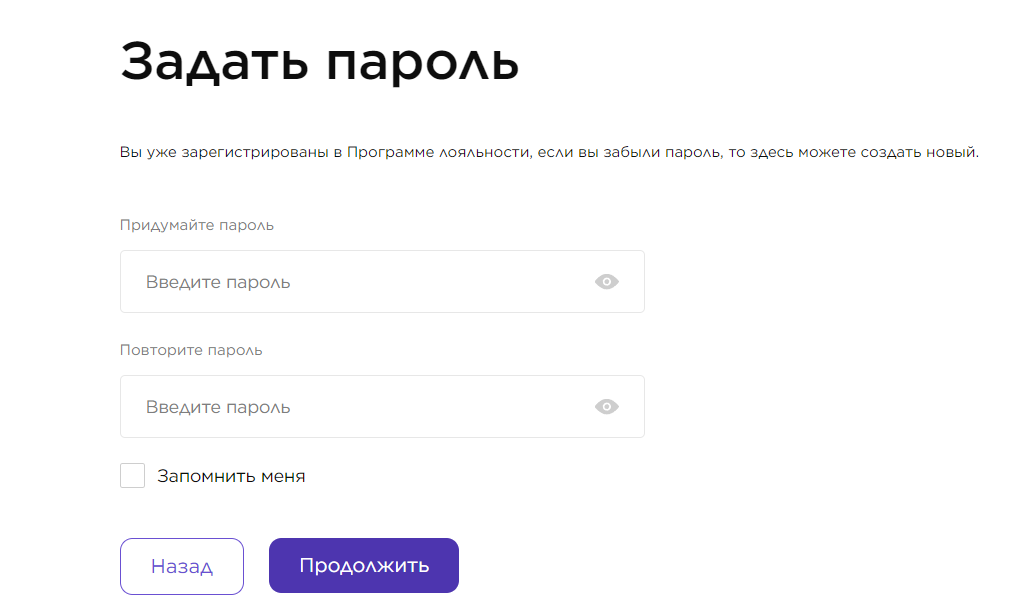
Task: Click the "Придумайте пароль" field label
Action: click(197, 225)
